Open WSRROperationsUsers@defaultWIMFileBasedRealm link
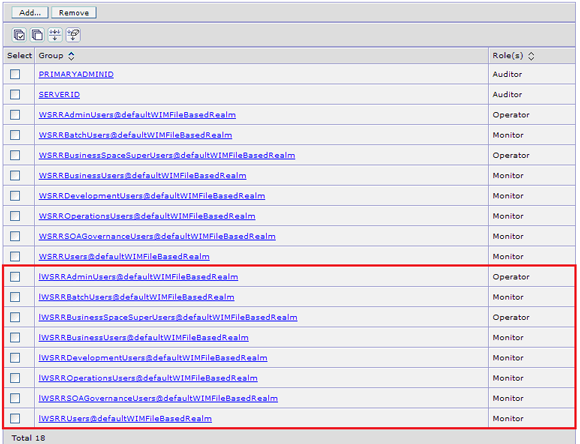580x444 pixels. click(x=147, y=216)
